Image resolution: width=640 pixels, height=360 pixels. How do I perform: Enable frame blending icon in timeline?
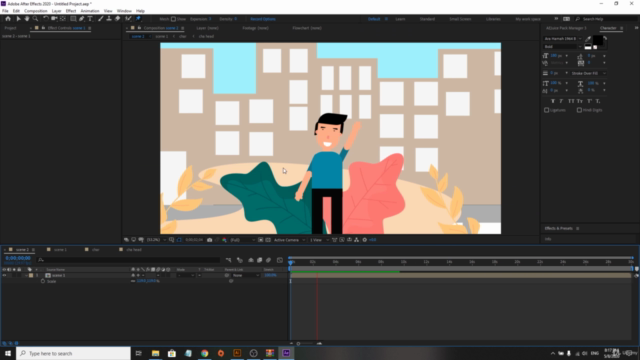pyautogui.click(x=259, y=260)
